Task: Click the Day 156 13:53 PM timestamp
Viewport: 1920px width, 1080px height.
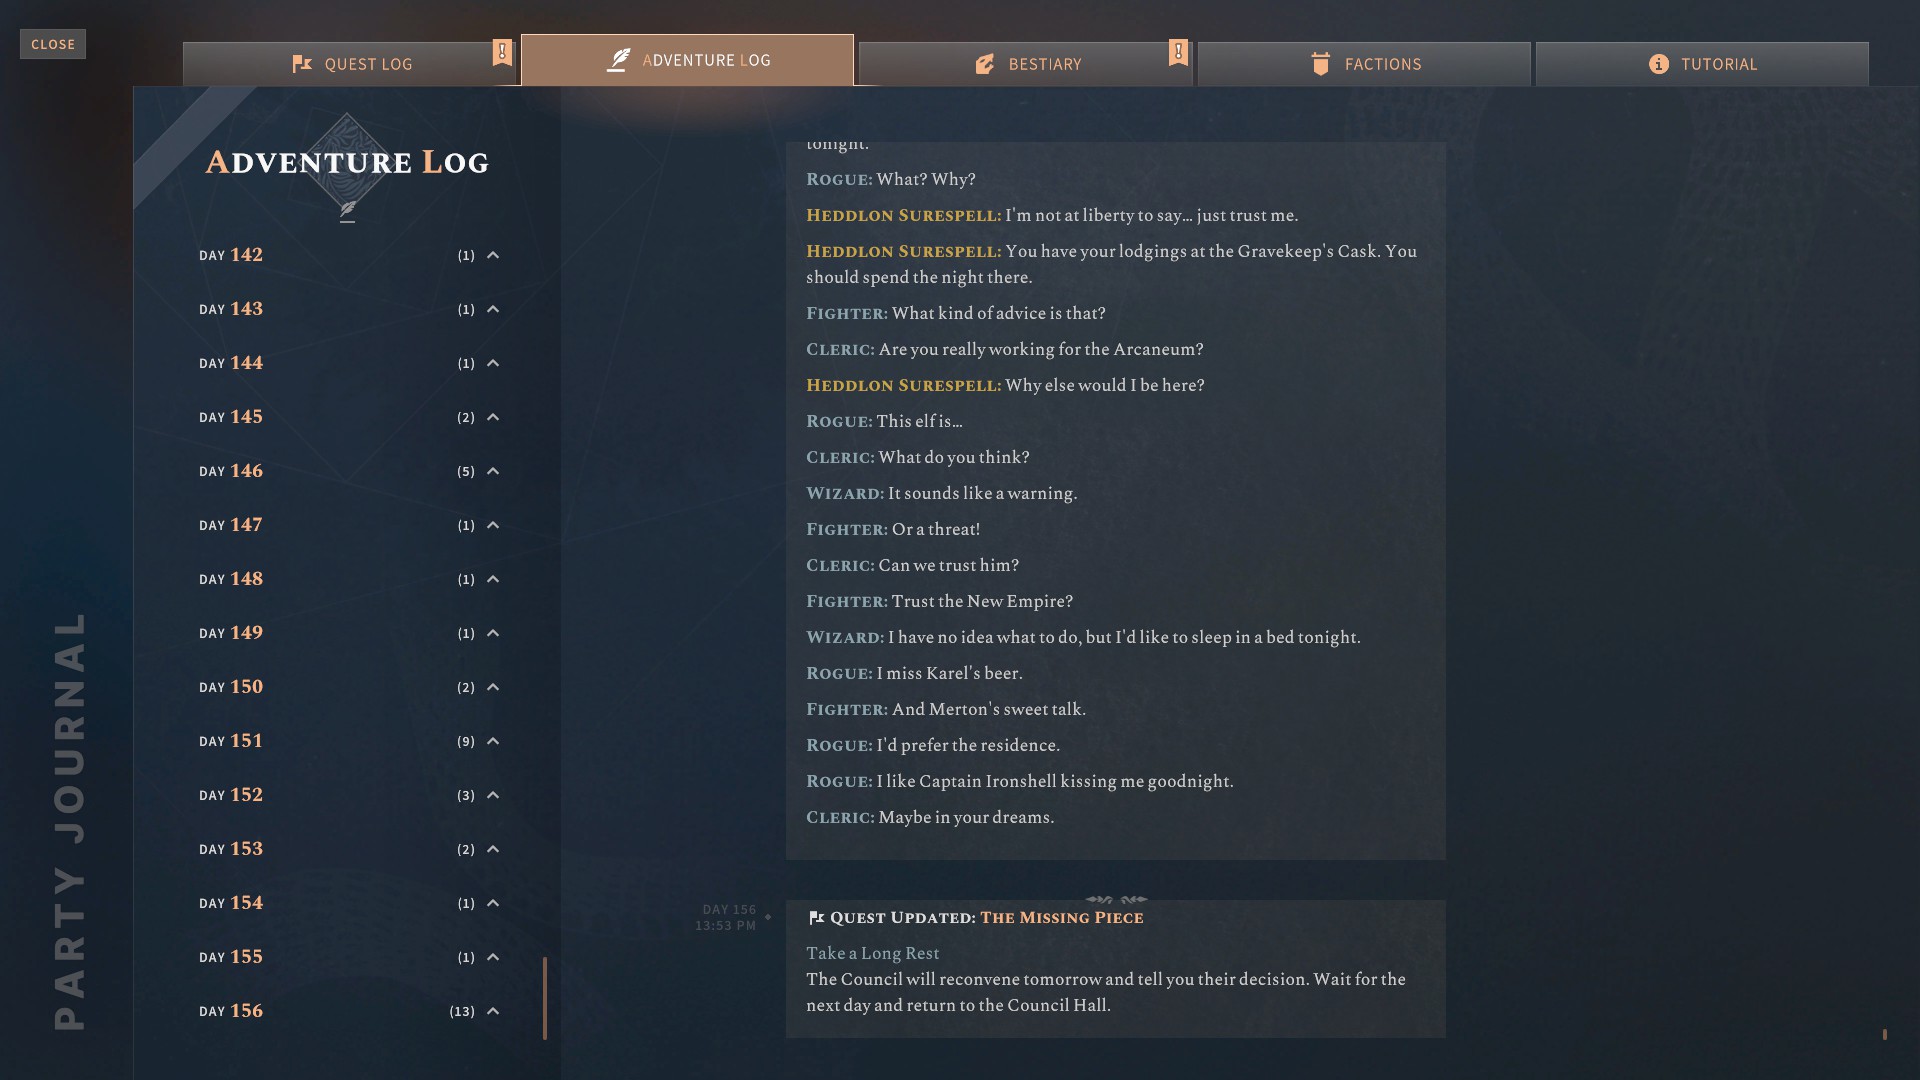Action: pyautogui.click(x=727, y=918)
